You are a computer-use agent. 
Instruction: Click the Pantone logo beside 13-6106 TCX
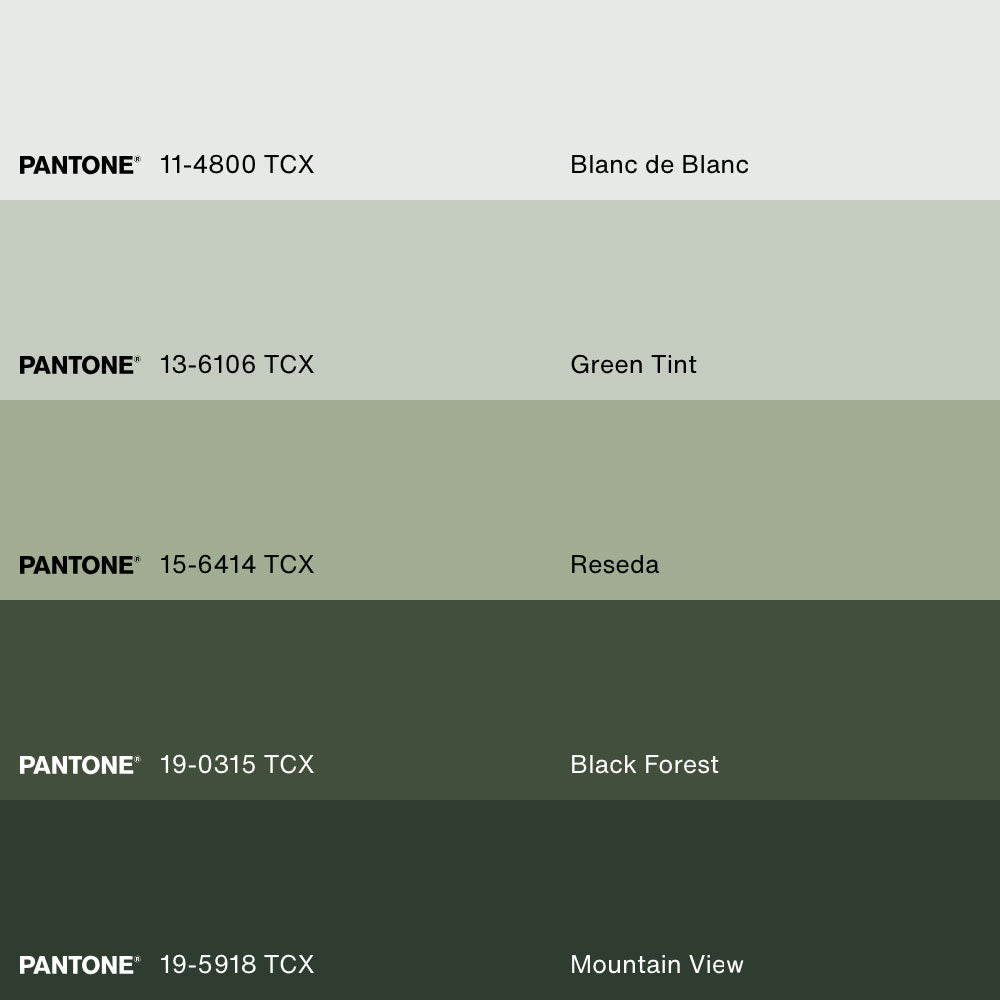click(79, 365)
